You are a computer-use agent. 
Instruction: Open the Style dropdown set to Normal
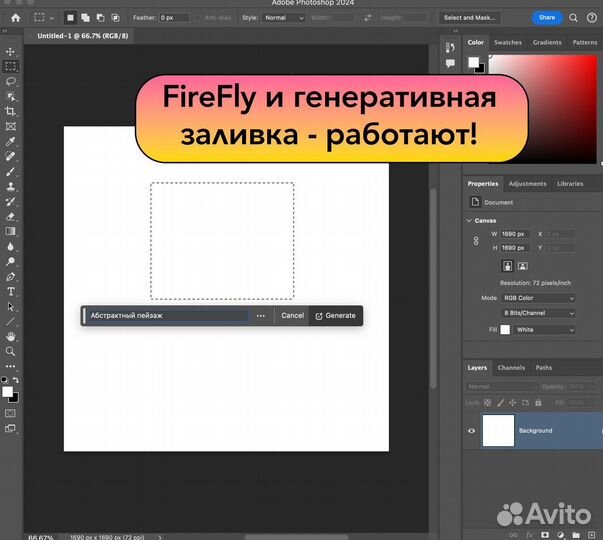(283, 18)
